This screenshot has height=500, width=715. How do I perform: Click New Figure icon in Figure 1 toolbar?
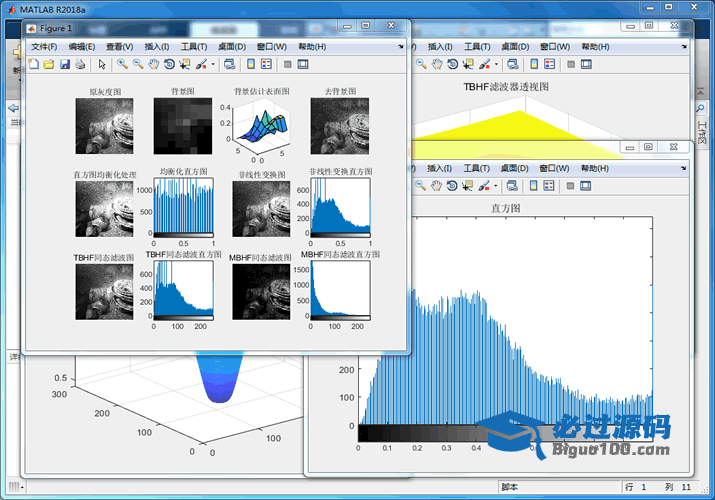point(33,64)
